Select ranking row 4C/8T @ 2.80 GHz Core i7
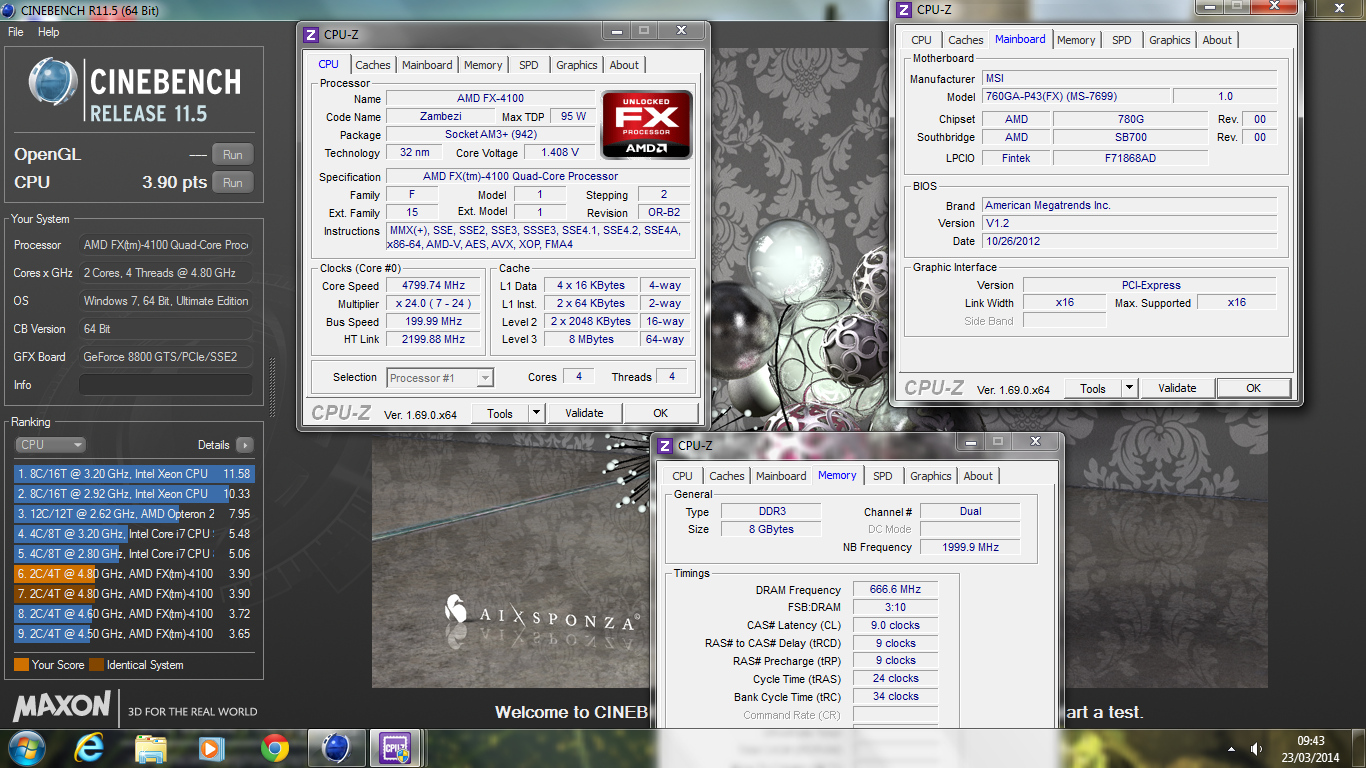Image resolution: width=1366 pixels, height=768 pixels. tap(134, 554)
